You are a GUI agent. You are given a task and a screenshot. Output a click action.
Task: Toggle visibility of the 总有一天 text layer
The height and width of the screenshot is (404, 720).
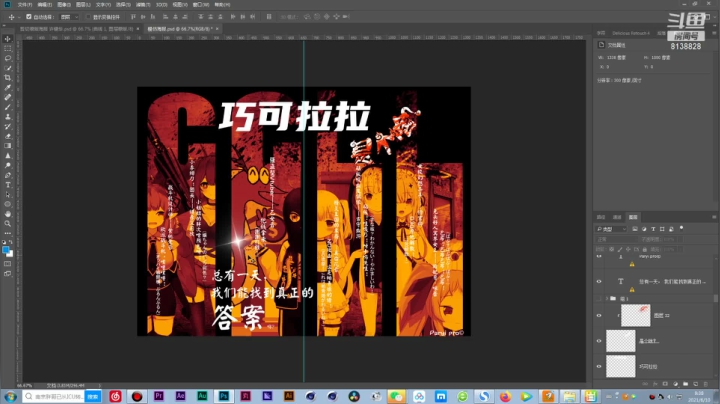(599, 281)
